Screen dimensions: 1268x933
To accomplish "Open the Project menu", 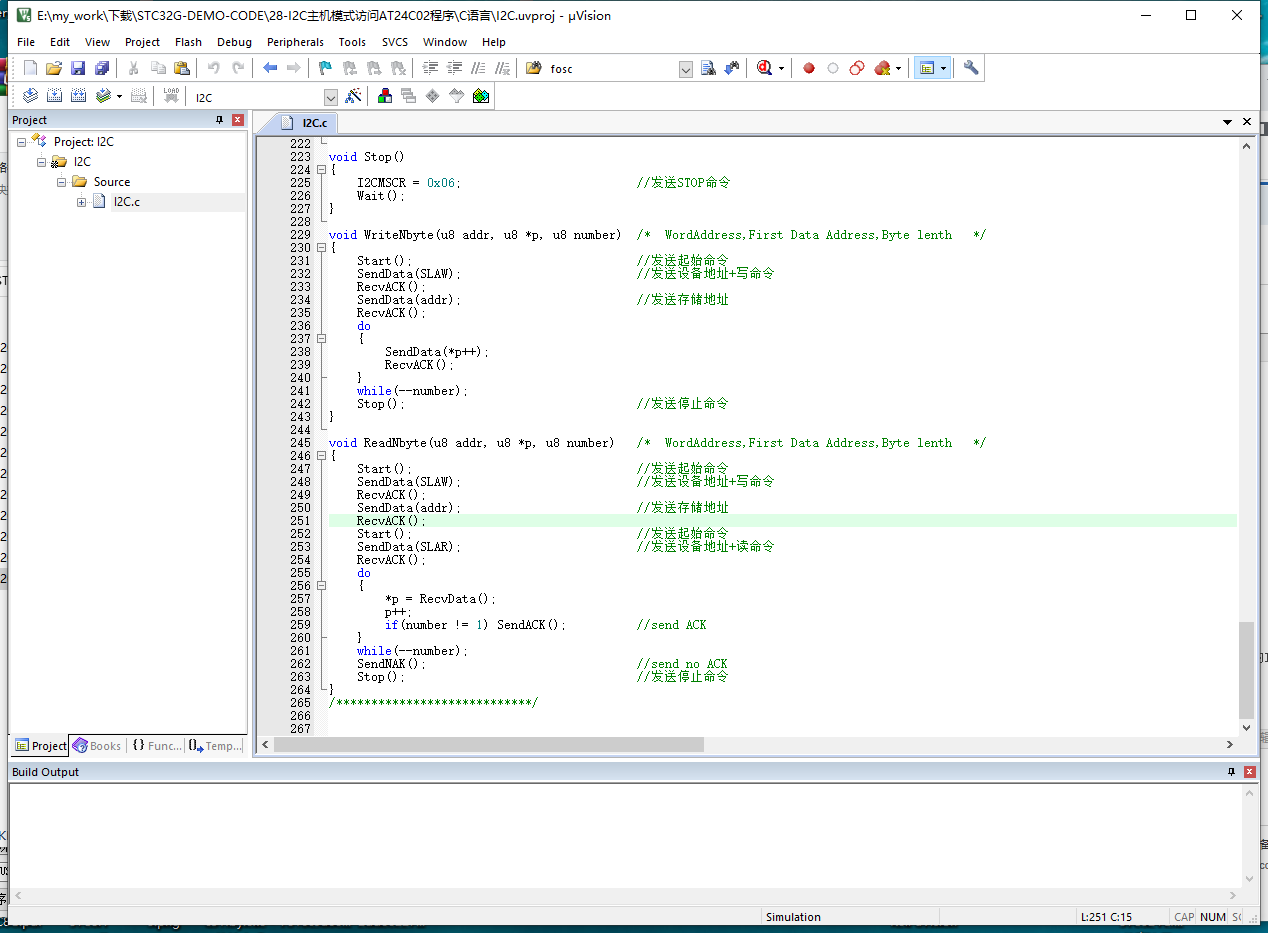I will pos(142,42).
